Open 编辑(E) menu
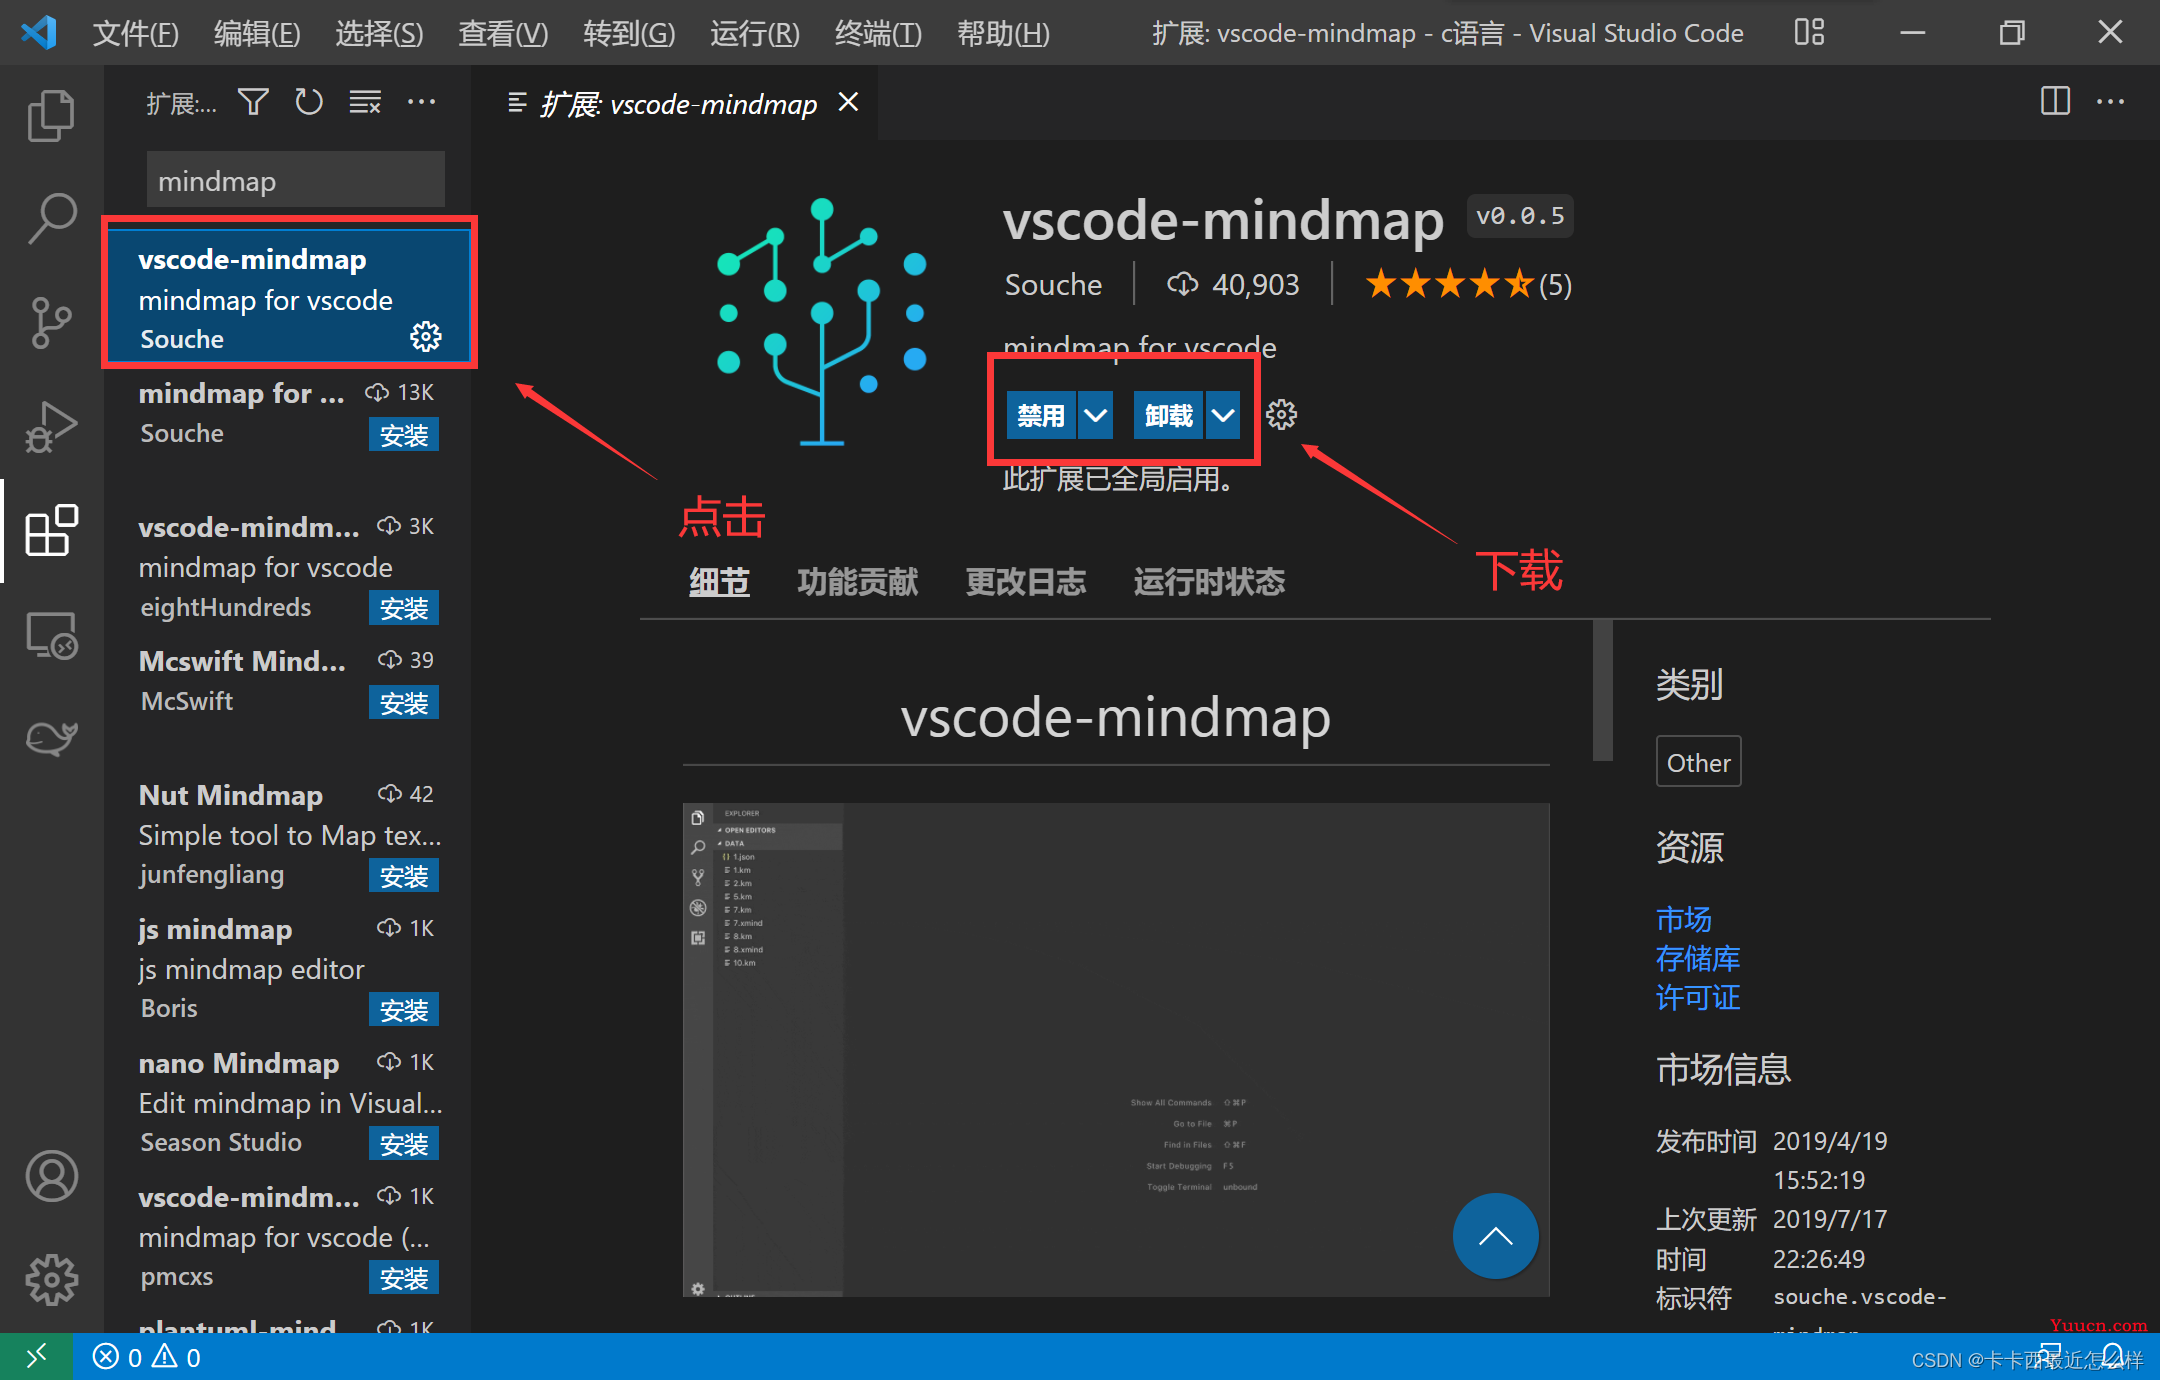This screenshot has width=2160, height=1380. pos(257,33)
